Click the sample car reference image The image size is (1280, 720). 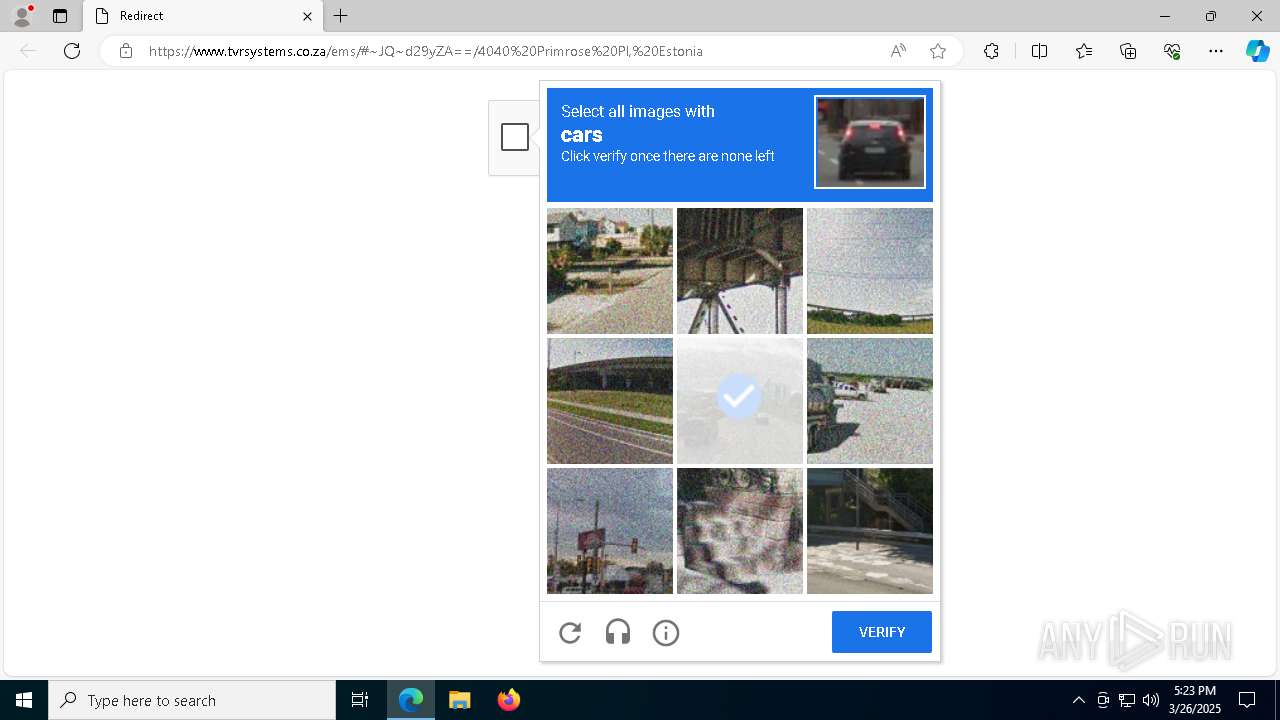(870, 142)
